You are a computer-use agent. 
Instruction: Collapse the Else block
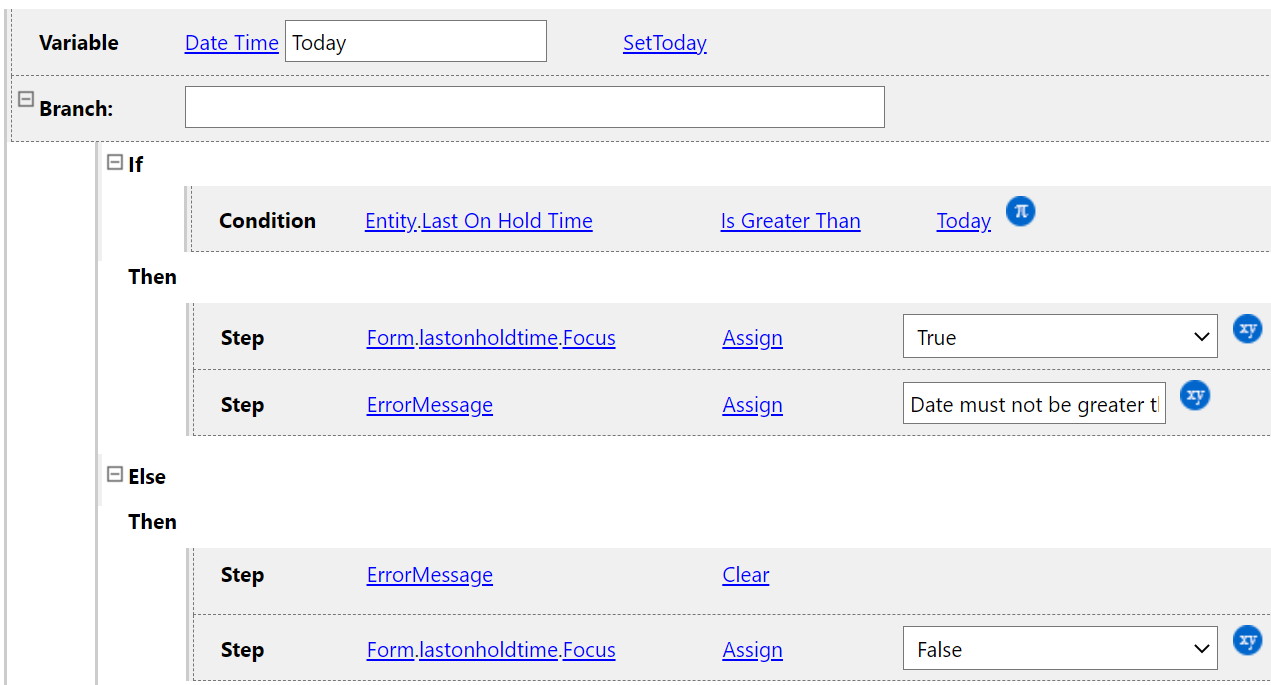pos(115,474)
